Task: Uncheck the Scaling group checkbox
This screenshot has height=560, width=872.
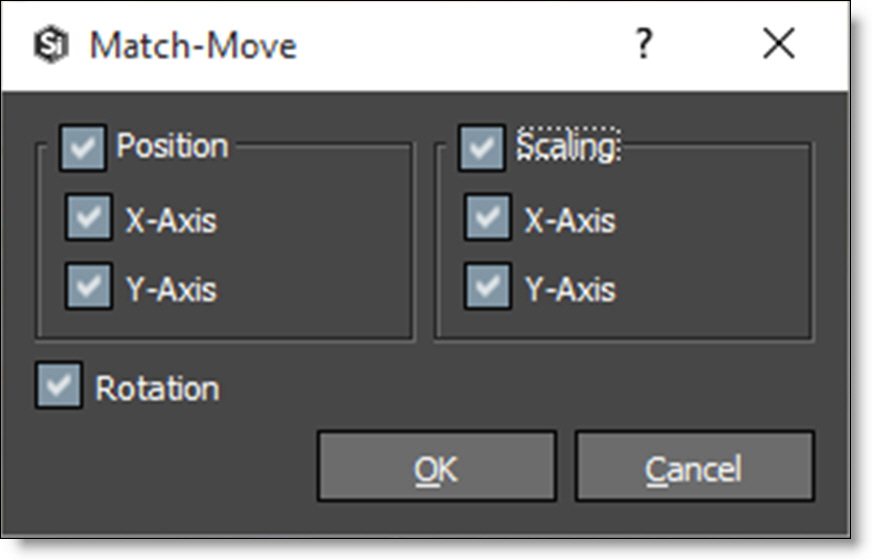Action: (x=482, y=148)
